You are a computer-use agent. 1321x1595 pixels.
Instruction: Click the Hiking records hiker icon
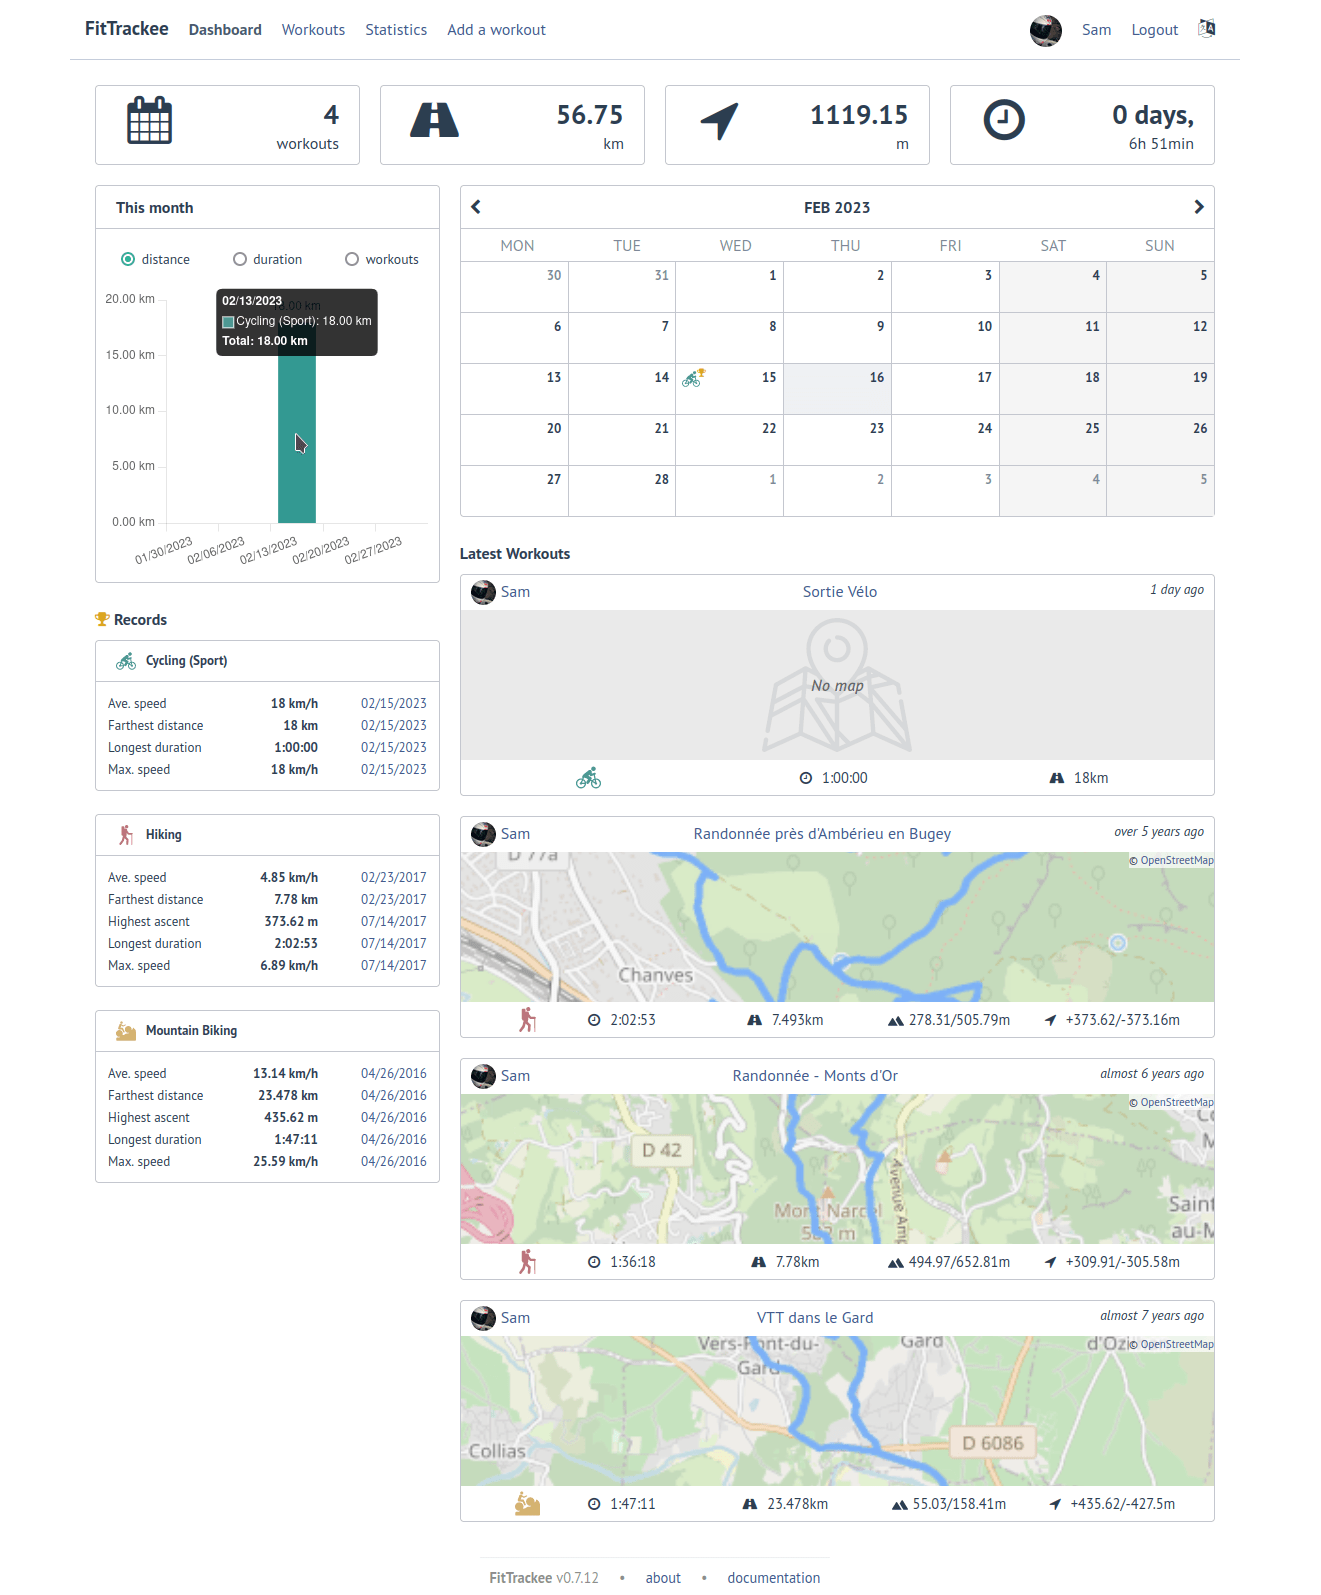pyautogui.click(x=126, y=835)
